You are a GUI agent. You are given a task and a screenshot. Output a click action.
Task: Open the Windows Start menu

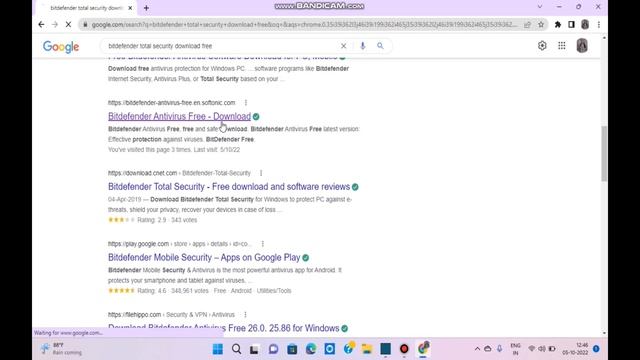(218, 349)
